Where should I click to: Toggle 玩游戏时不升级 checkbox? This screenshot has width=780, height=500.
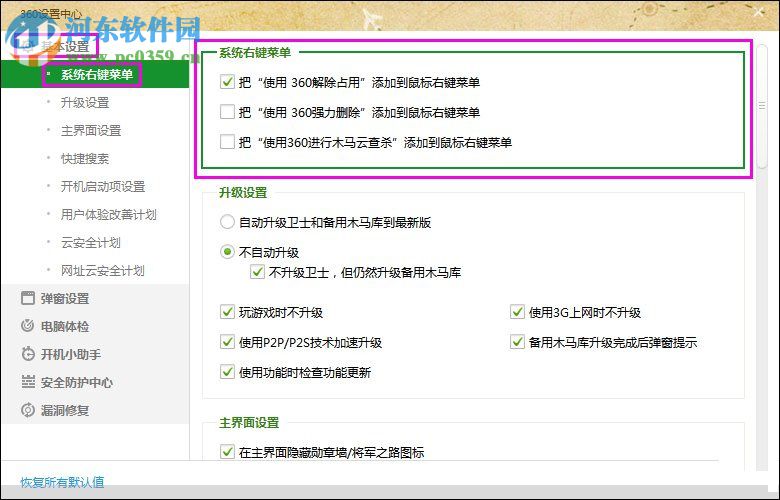[x=227, y=312]
